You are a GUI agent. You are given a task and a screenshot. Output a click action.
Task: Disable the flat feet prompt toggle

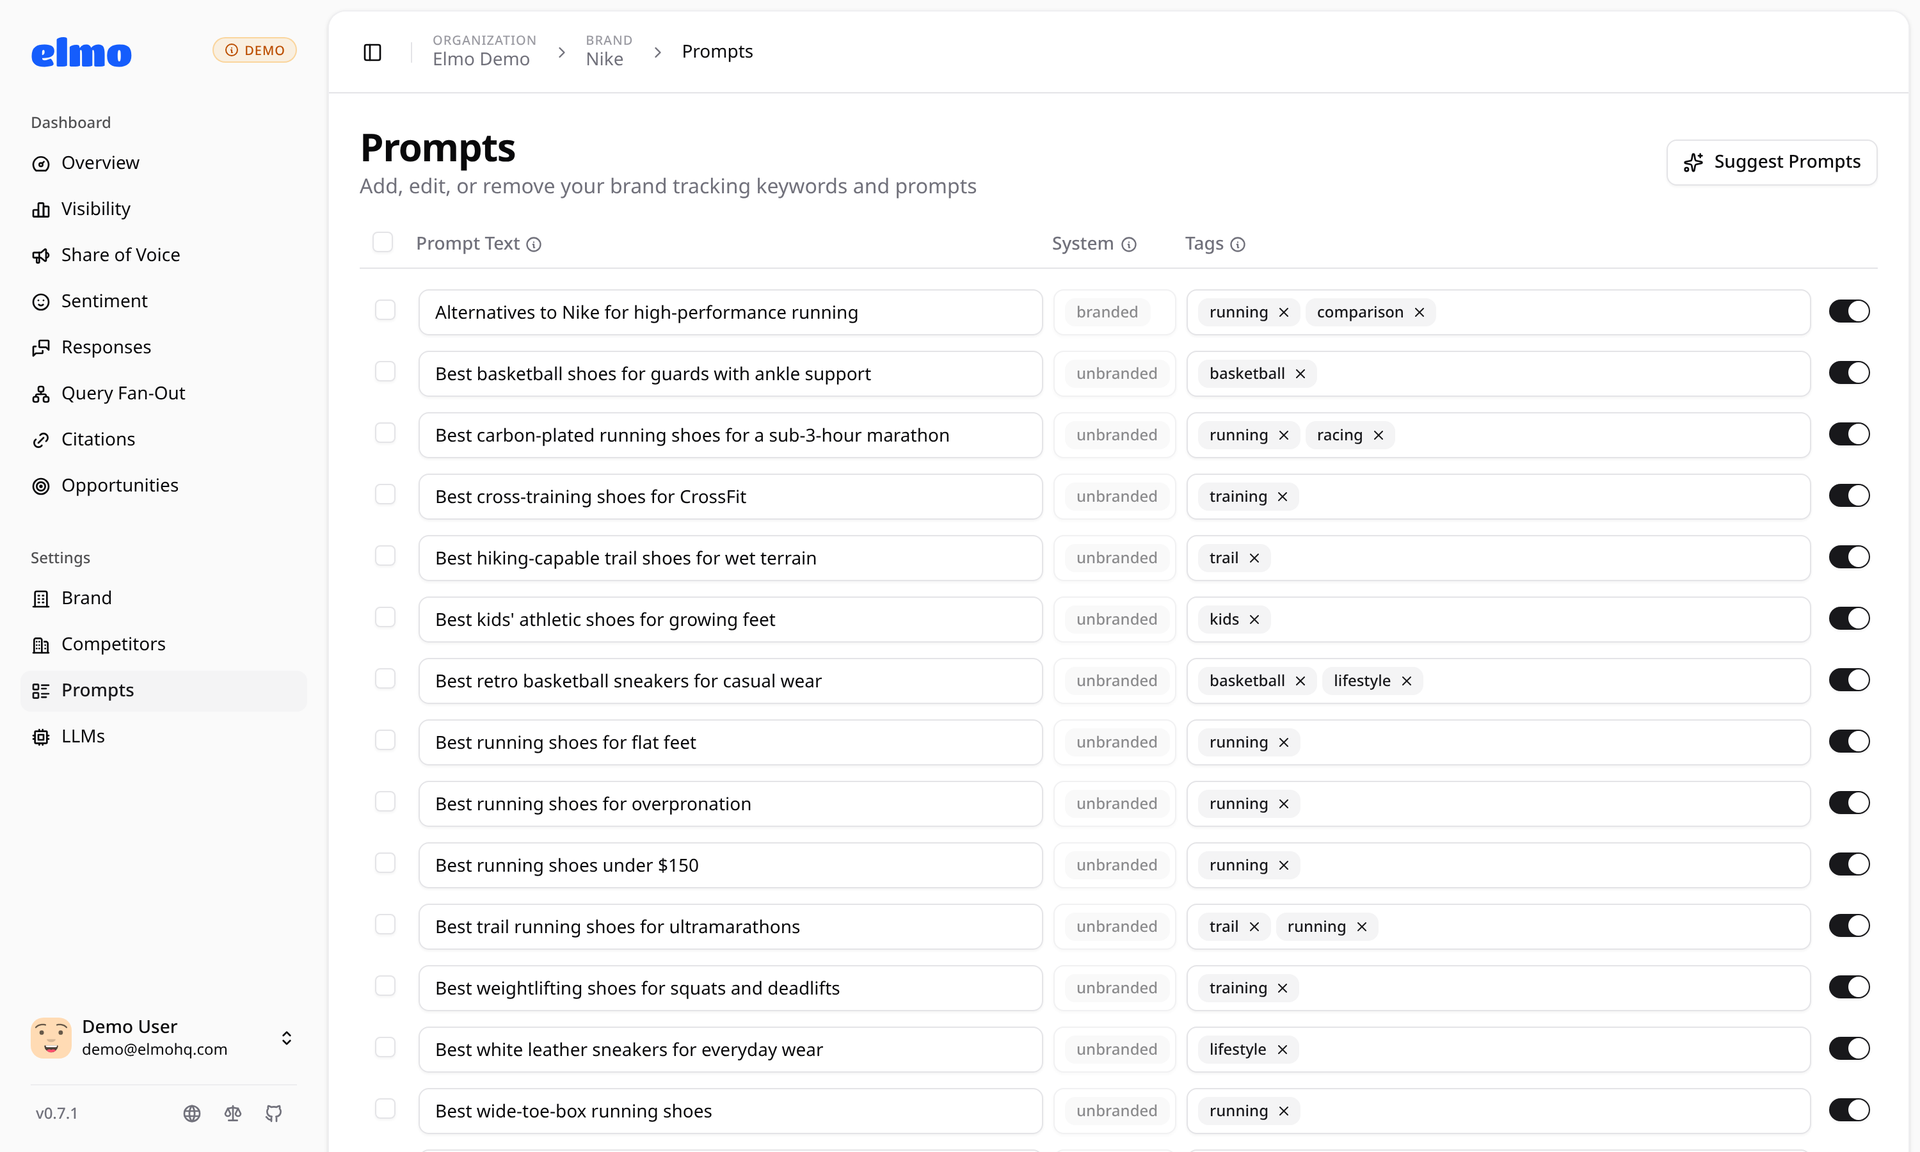(x=1849, y=741)
